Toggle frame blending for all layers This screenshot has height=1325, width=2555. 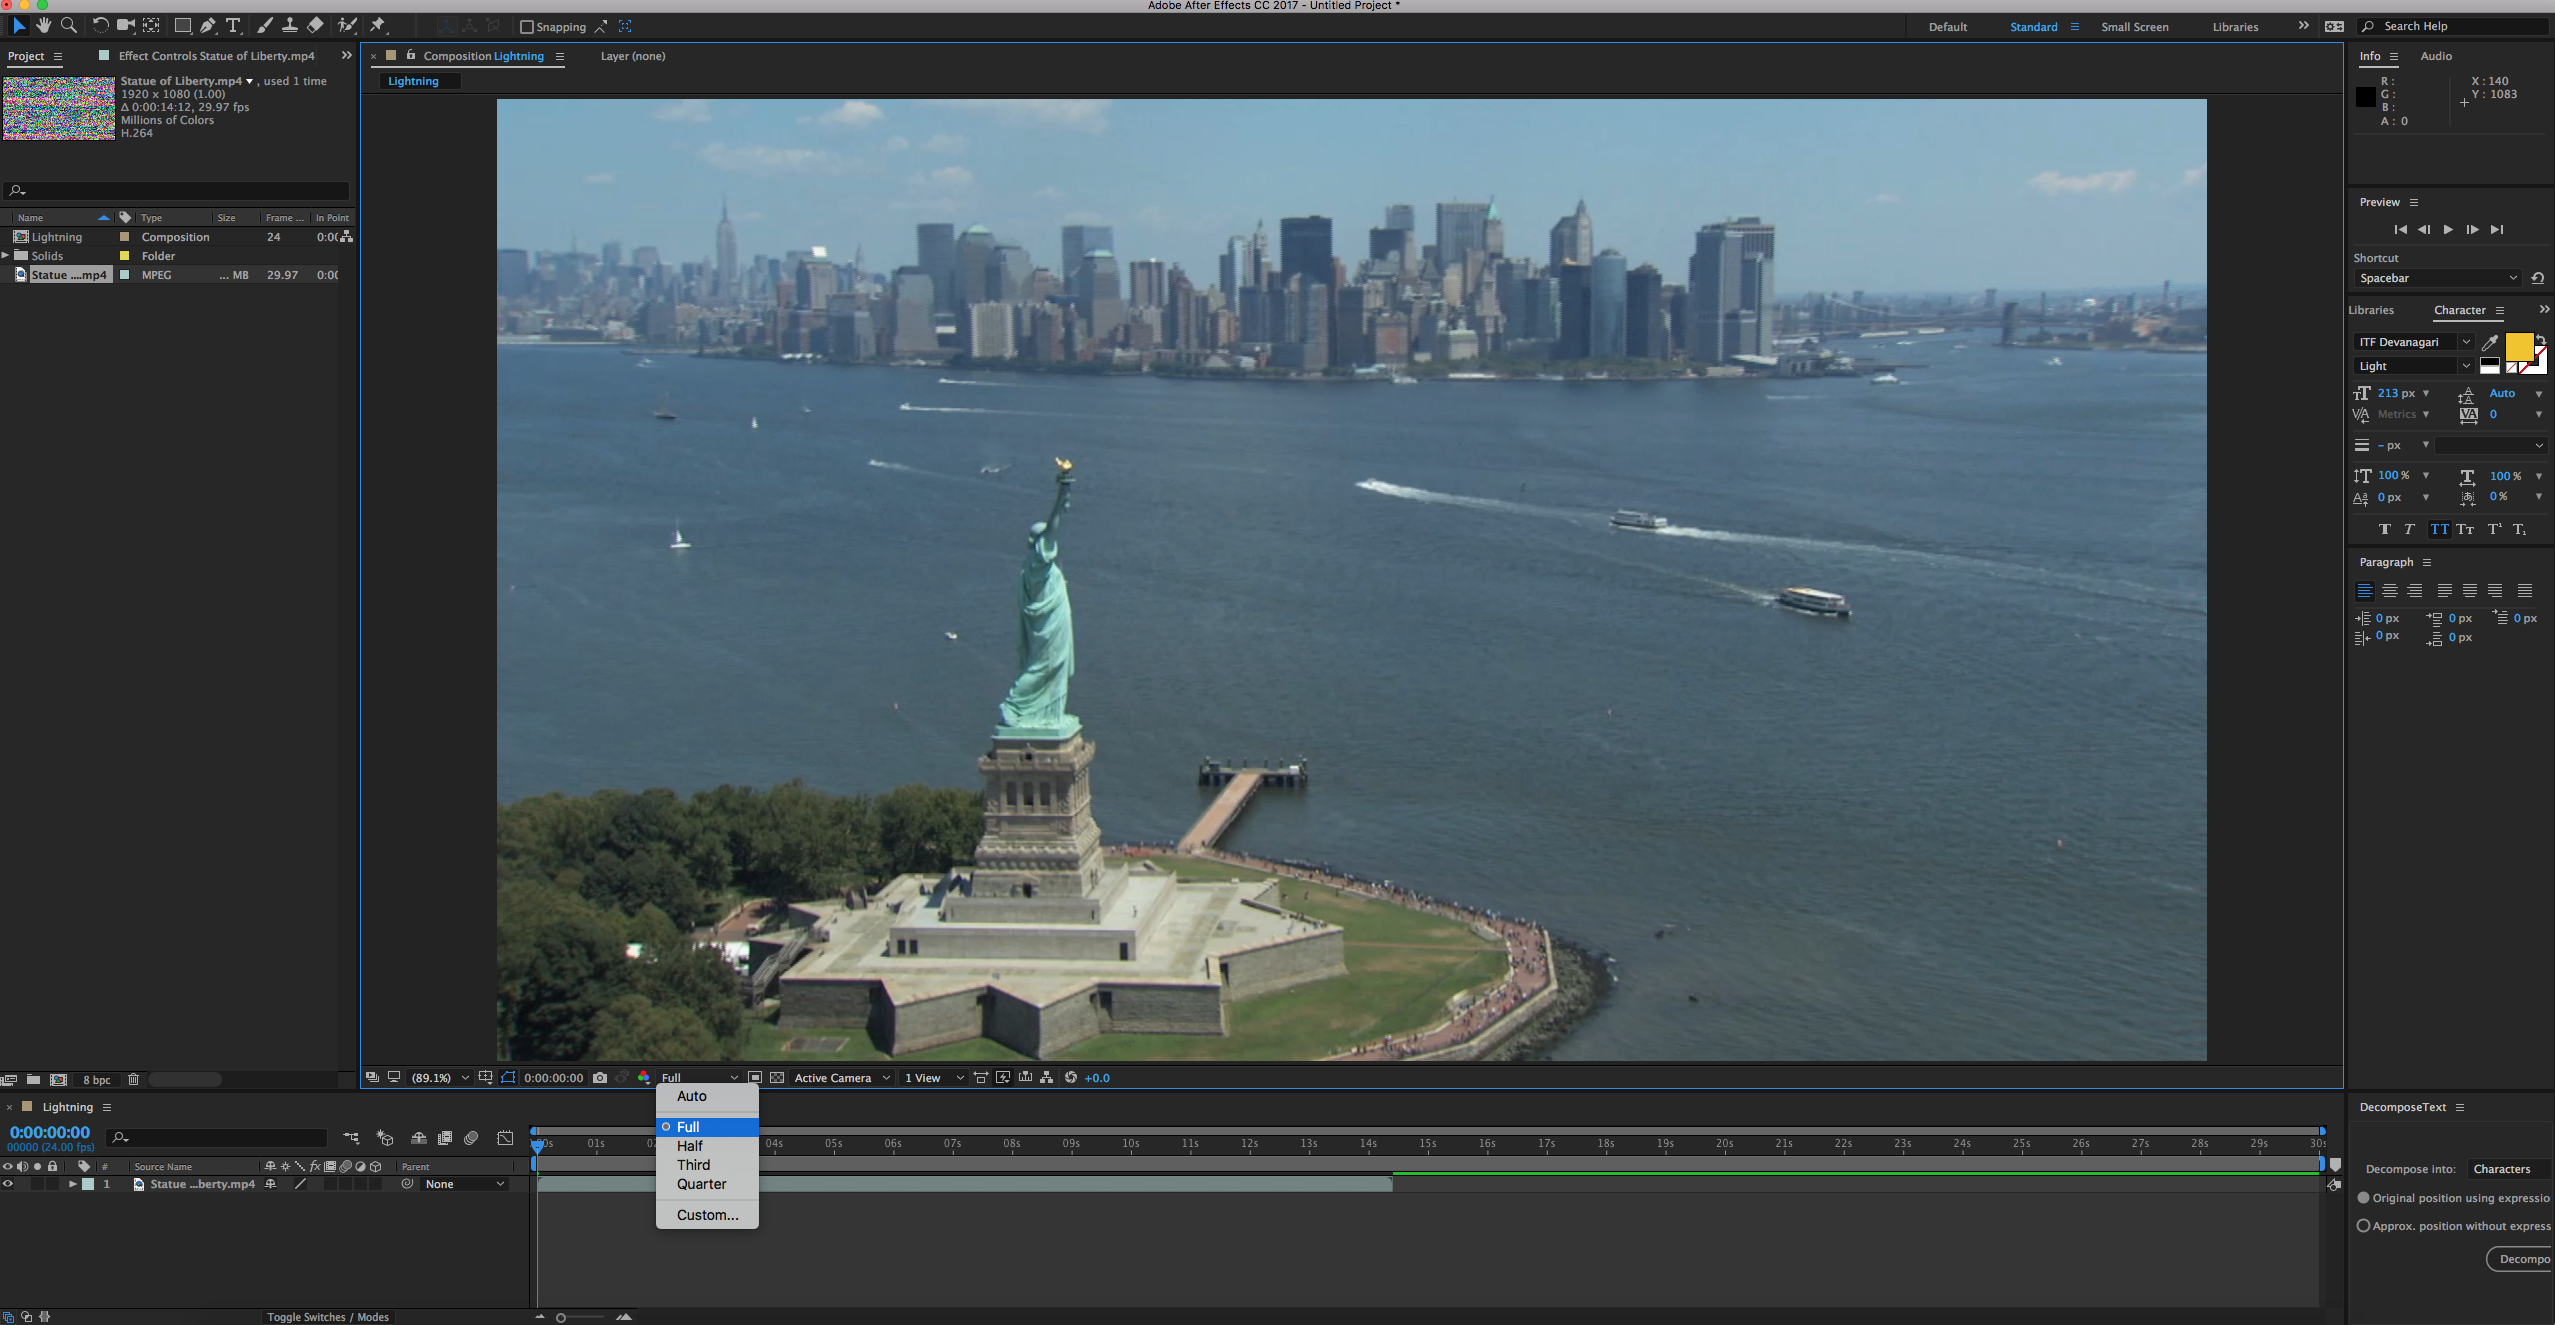(x=445, y=1138)
